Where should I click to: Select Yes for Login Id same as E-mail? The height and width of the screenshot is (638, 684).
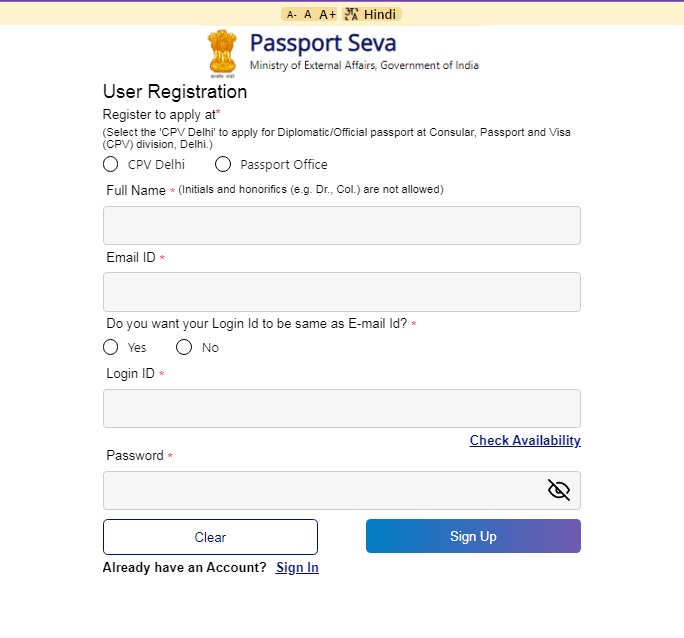click(111, 347)
